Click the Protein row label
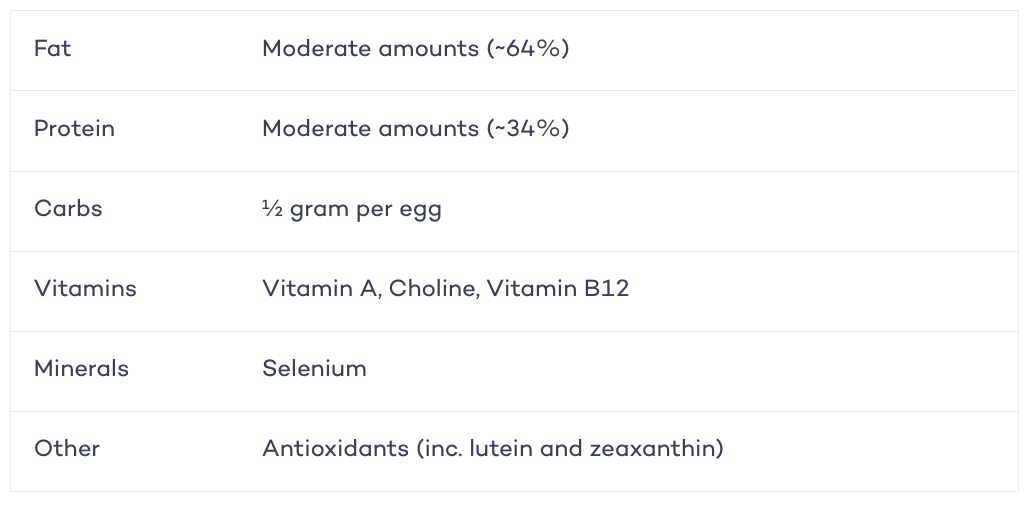Image resolution: width=1034 pixels, height=512 pixels. click(x=74, y=129)
